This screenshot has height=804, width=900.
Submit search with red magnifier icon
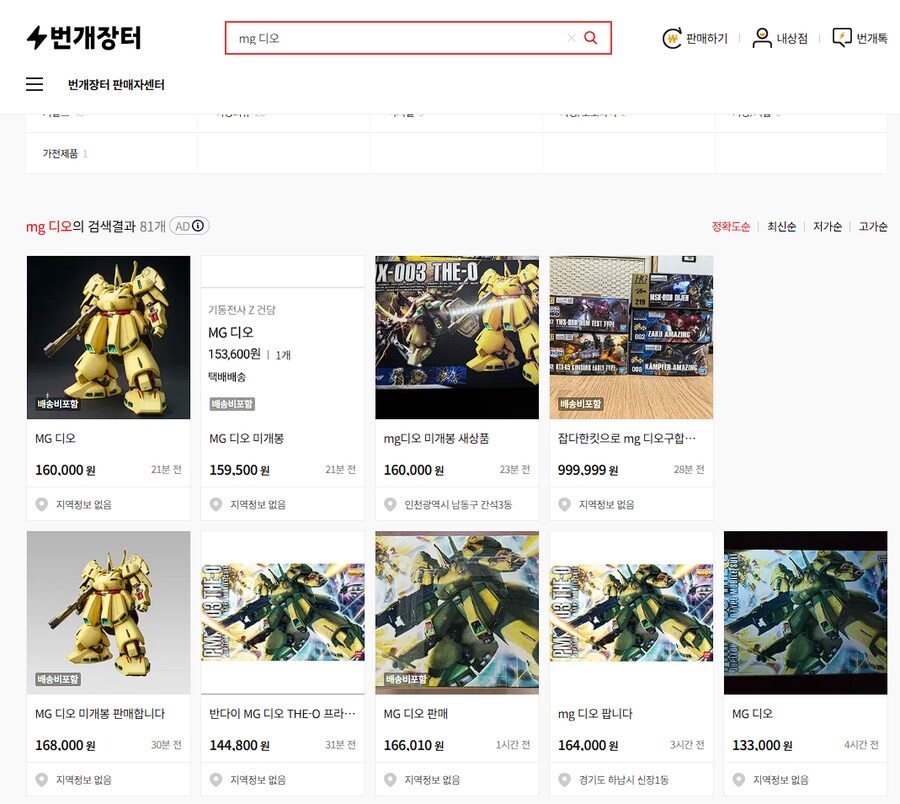(591, 38)
